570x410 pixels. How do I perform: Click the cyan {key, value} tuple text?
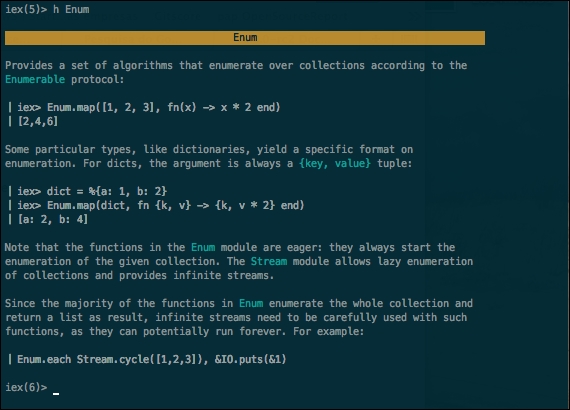335,163
